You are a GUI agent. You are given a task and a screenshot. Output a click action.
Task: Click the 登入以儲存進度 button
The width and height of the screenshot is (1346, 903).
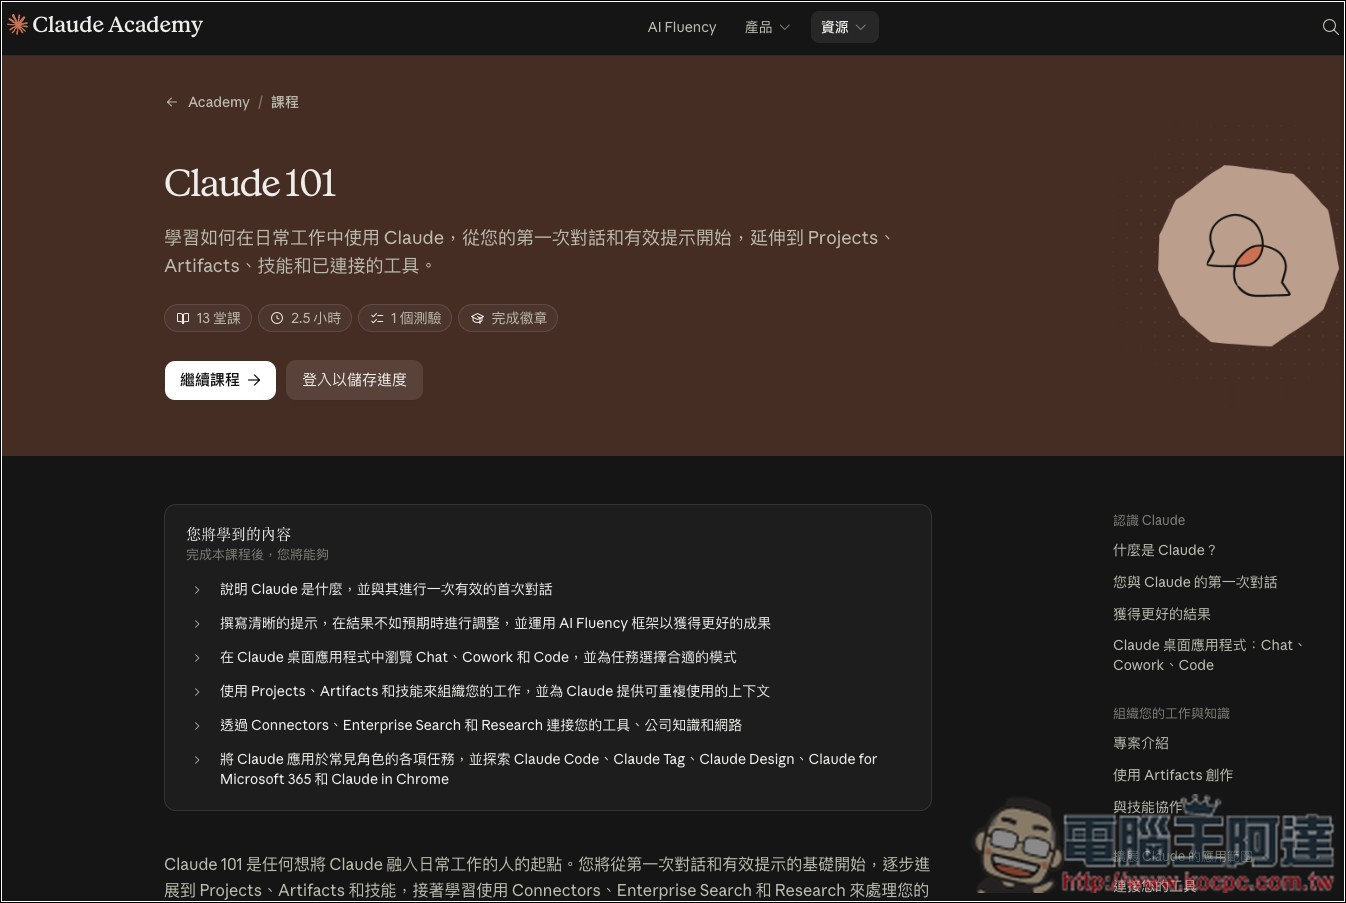(x=354, y=380)
